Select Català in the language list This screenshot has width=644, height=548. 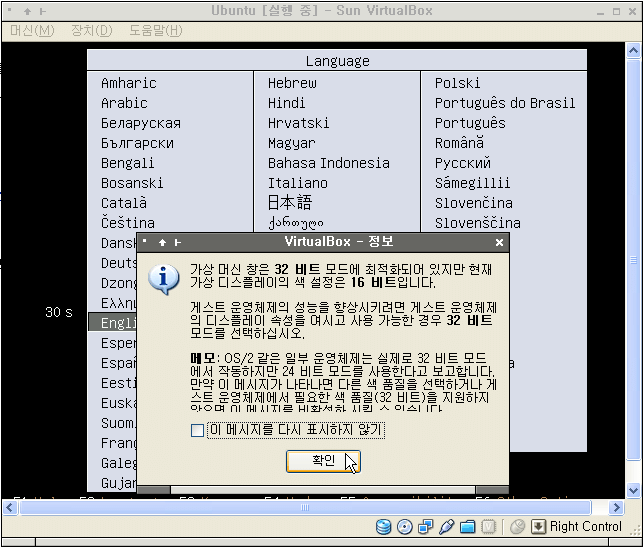pyautogui.click(x=124, y=203)
